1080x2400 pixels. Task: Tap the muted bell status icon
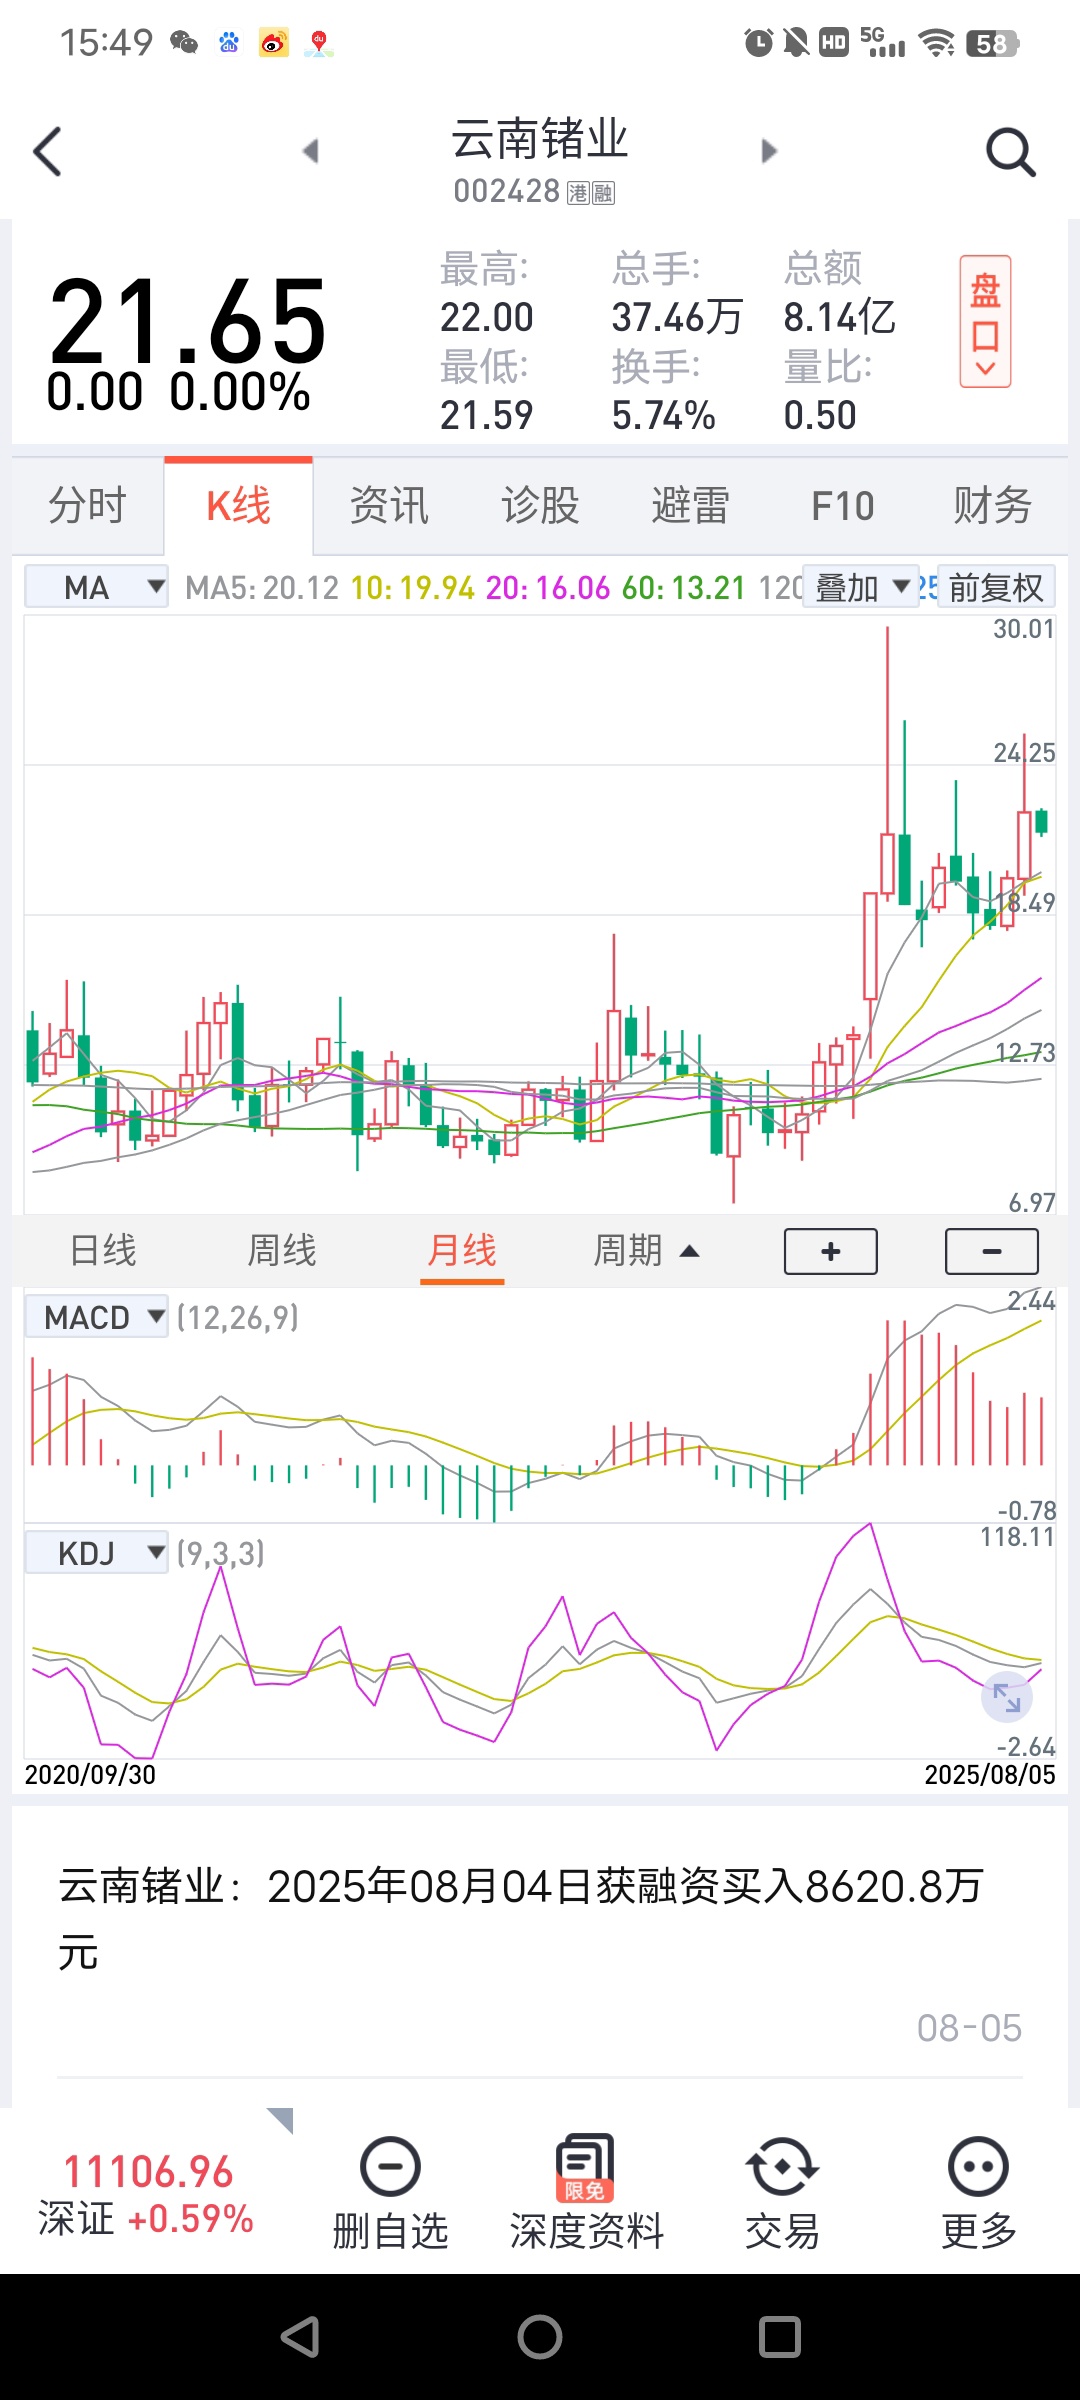click(796, 42)
